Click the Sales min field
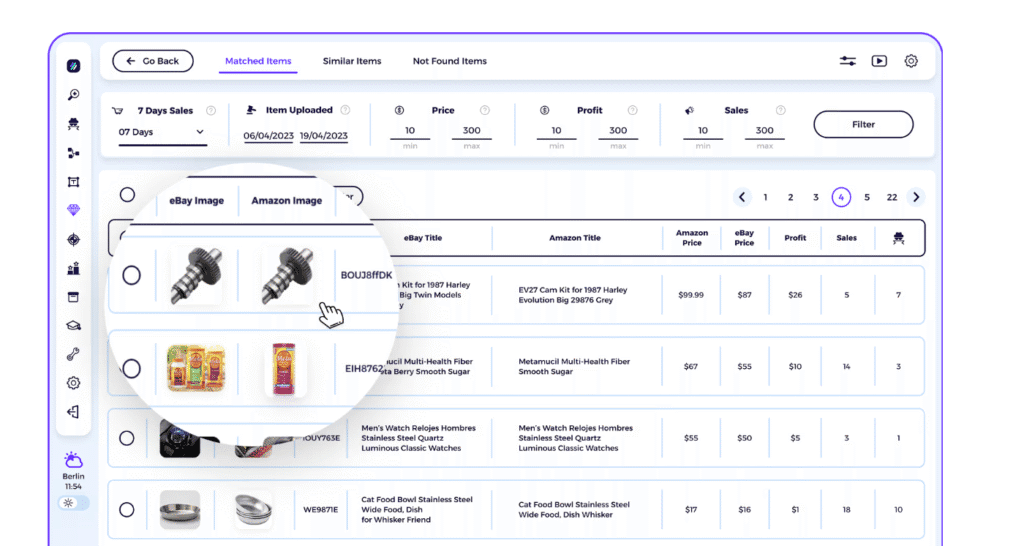The image size is (1024, 546). (703, 131)
